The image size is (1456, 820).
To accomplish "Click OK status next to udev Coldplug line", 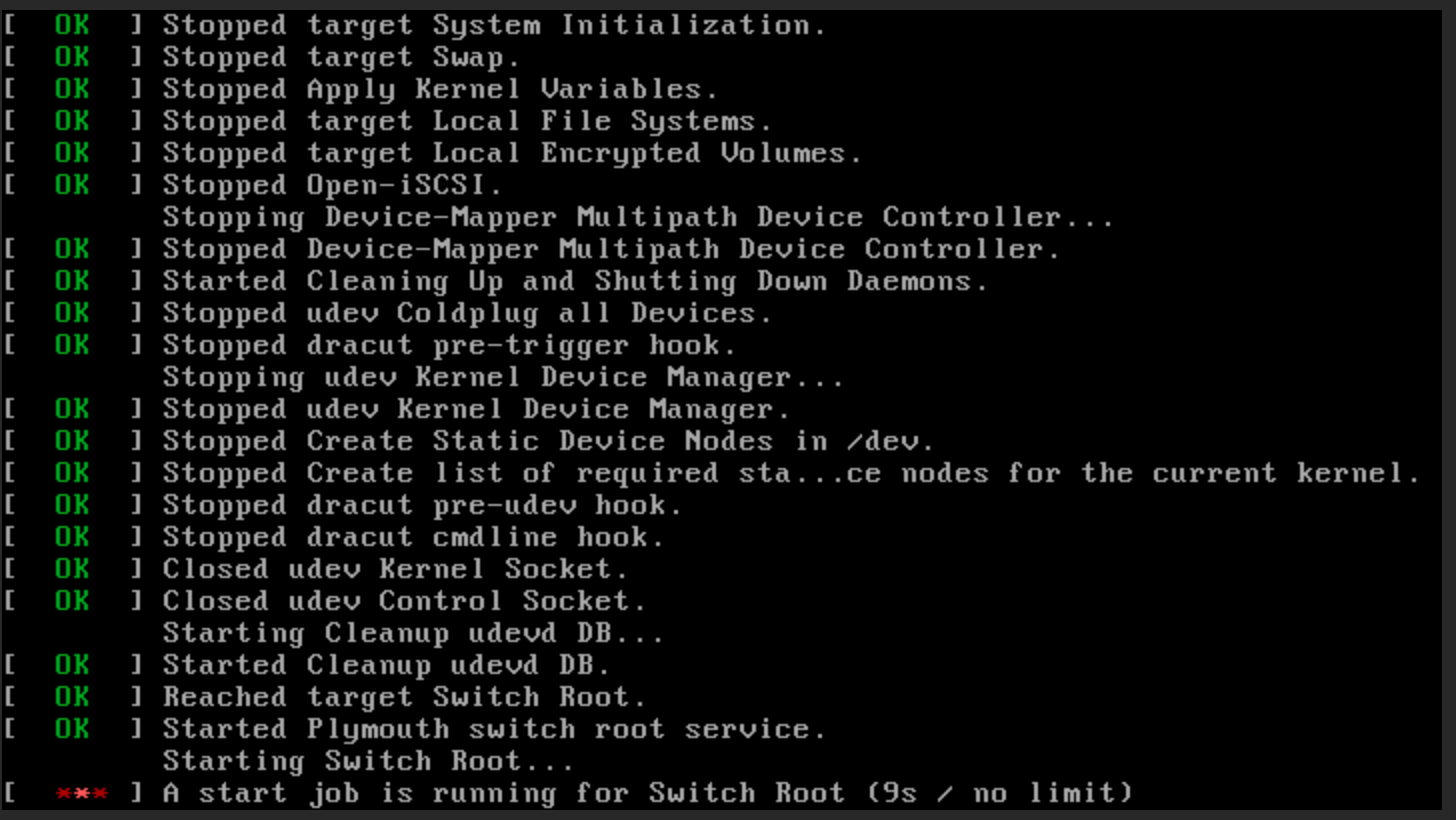I will [72, 313].
